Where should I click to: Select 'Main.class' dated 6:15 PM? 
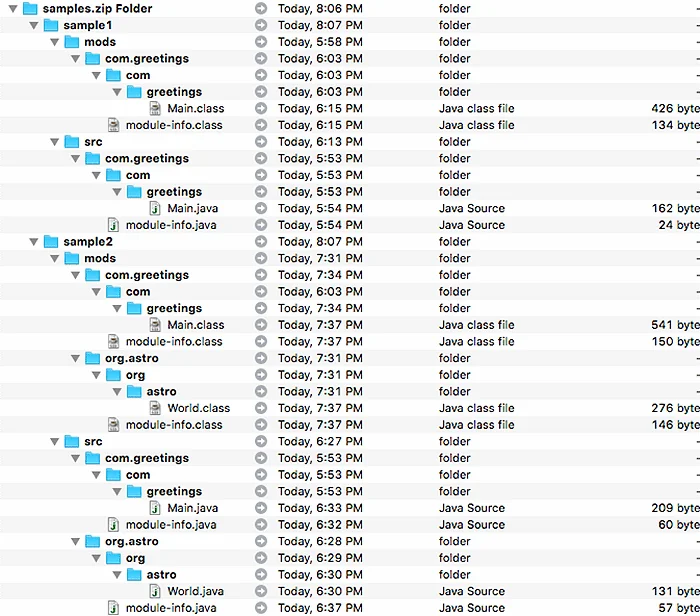(x=196, y=108)
